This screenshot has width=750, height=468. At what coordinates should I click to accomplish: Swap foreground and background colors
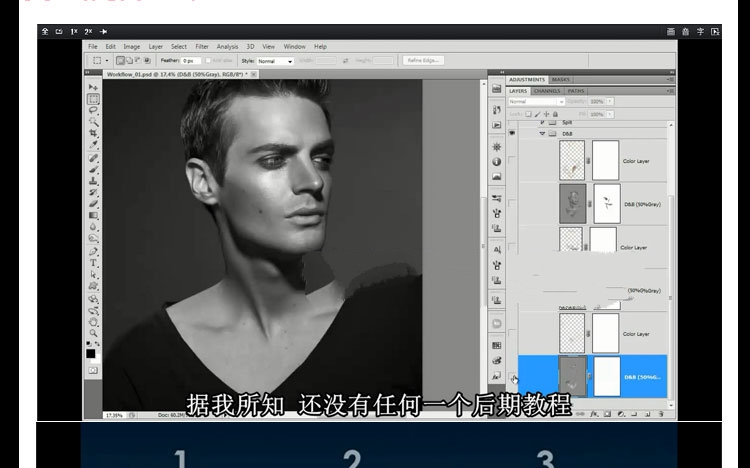98,344
